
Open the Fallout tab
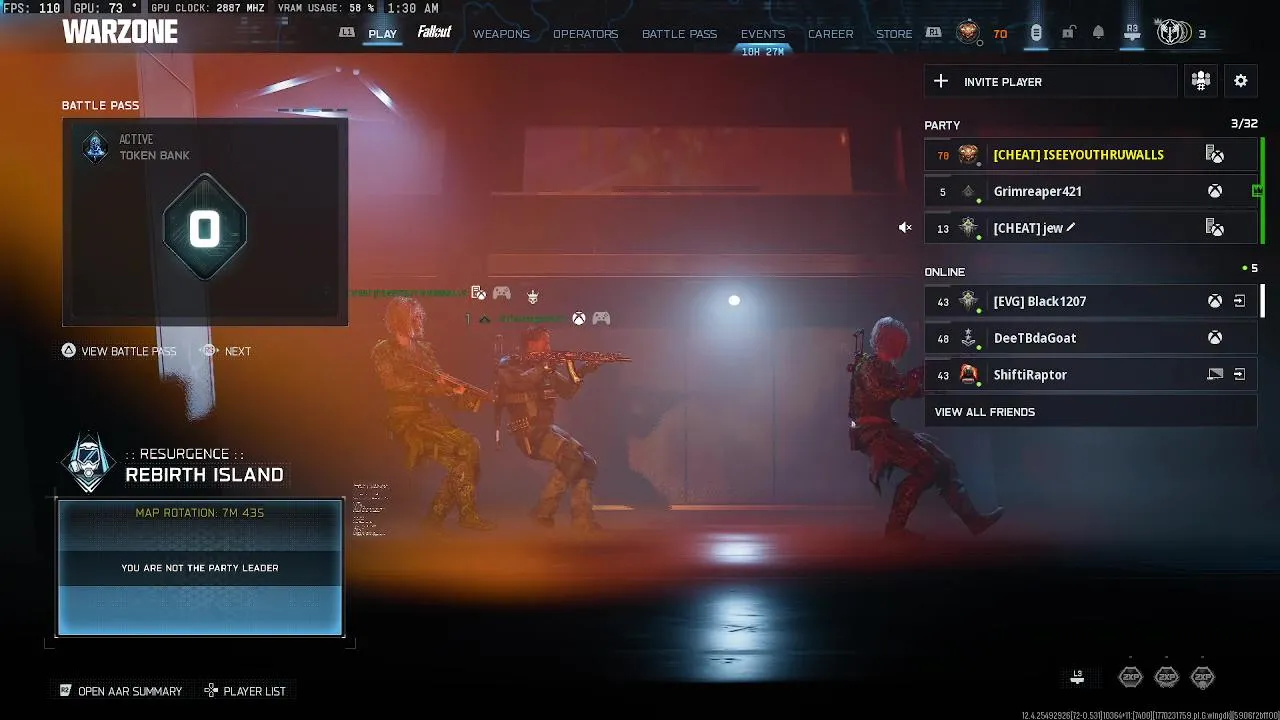click(x=434, y=32)
